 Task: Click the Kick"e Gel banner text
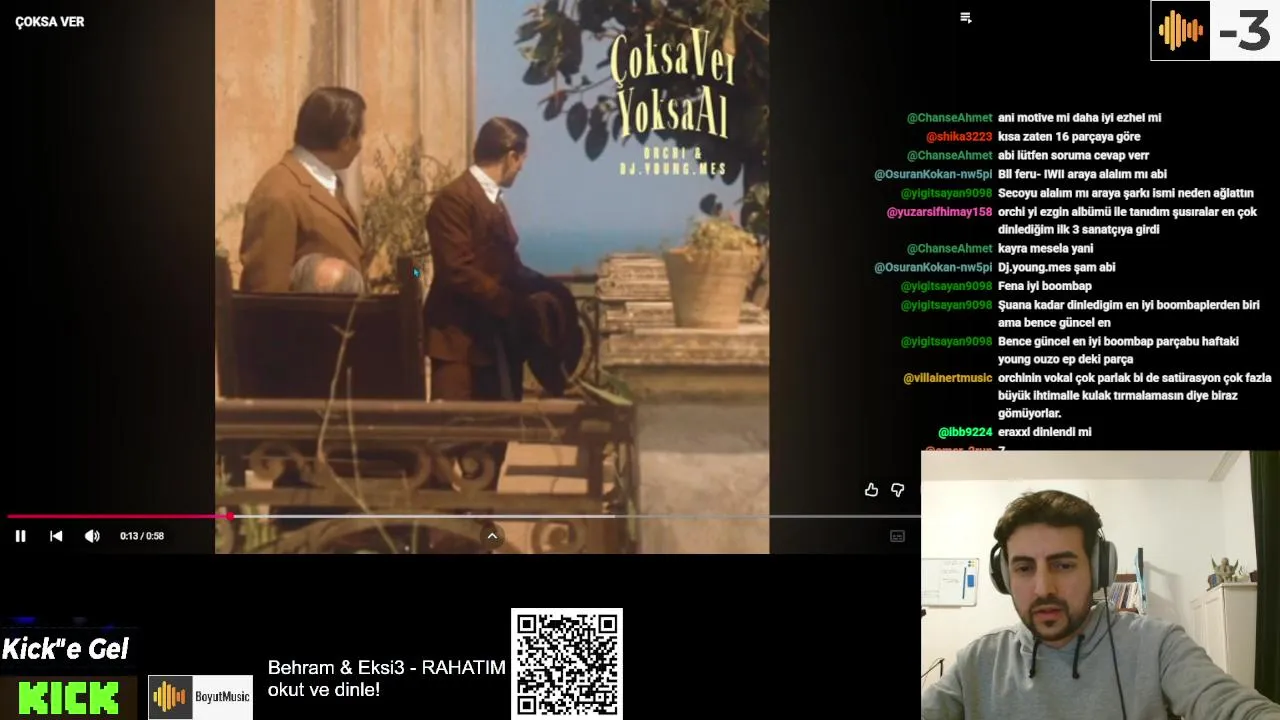point(65,649)
